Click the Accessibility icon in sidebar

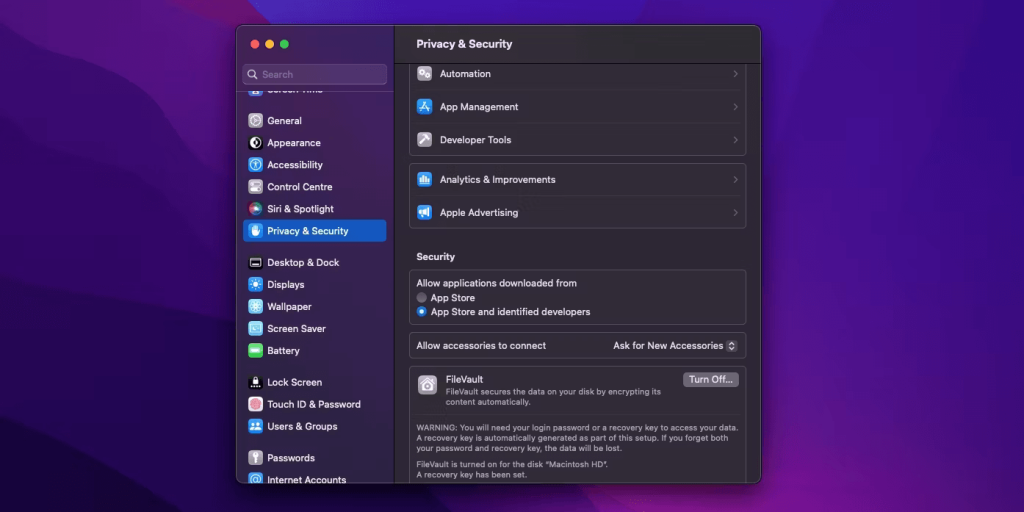(x=255, y=165)
